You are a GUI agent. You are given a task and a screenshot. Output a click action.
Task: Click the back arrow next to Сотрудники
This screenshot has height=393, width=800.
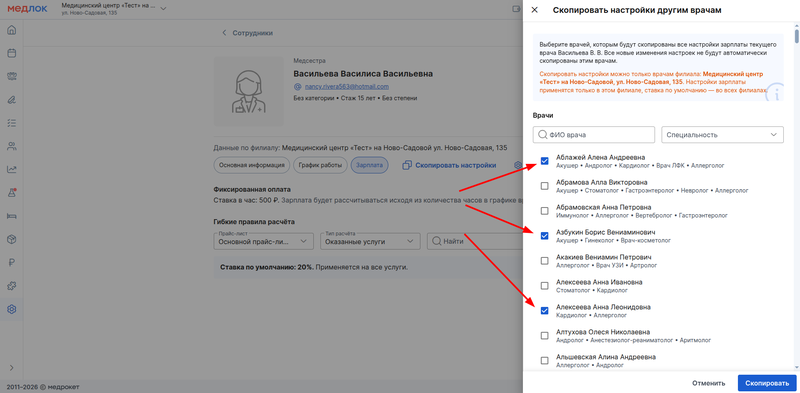223,33
